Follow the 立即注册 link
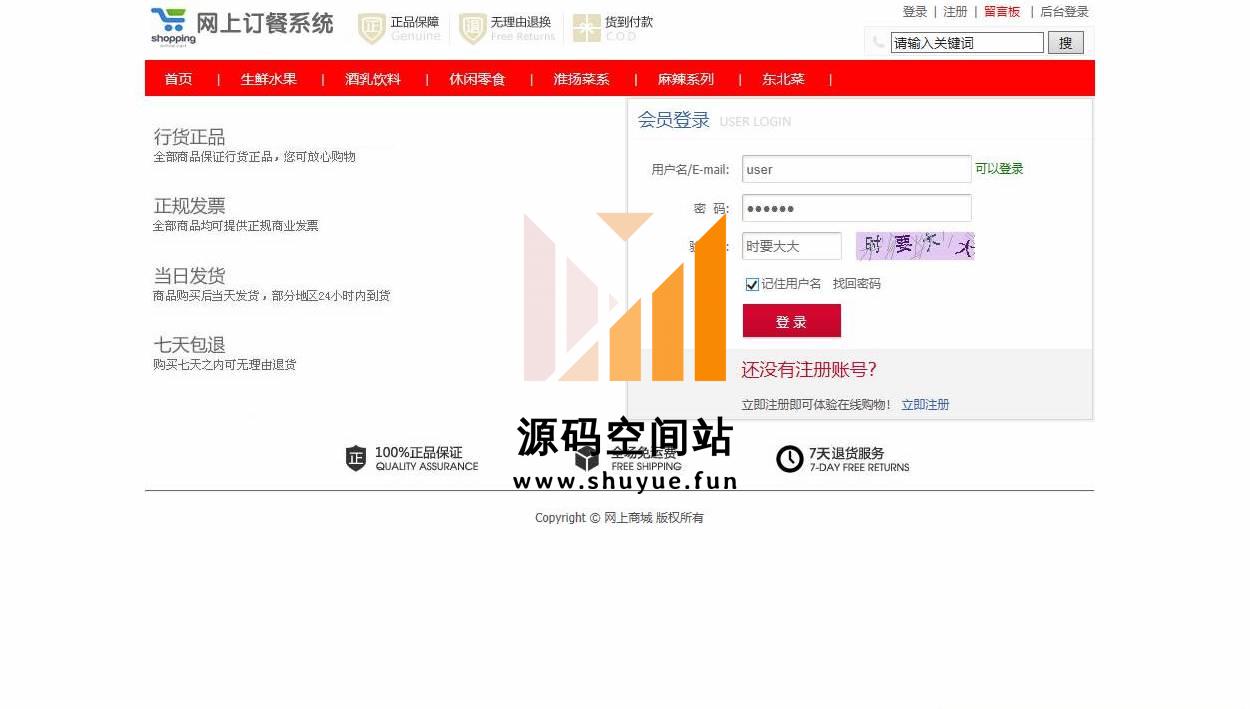 click(x=925, y=405)
